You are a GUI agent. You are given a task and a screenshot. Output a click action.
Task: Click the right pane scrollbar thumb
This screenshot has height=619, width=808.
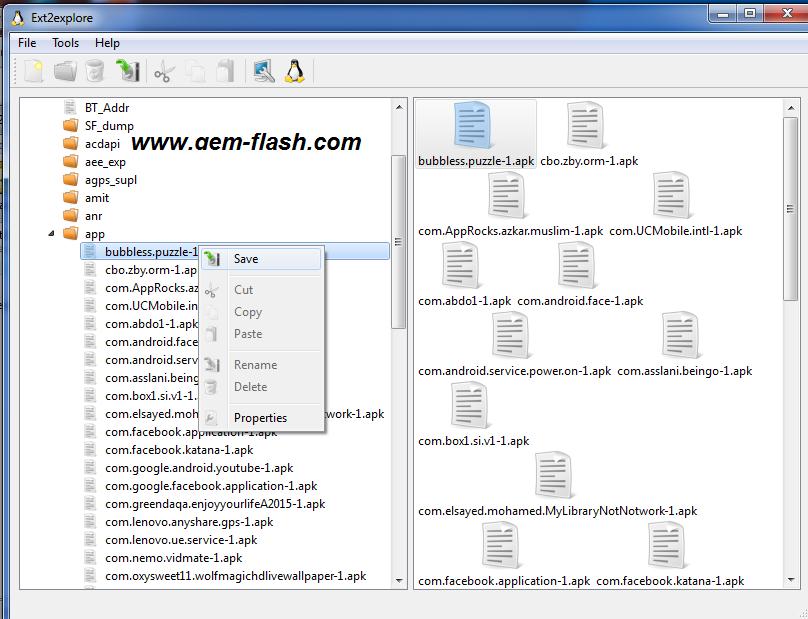pyautogui.click(x=790, y=209)
